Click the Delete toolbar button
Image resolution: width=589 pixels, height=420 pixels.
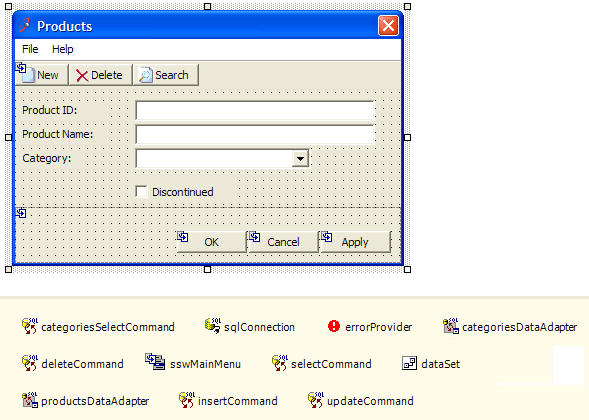[x=101, y=75]
